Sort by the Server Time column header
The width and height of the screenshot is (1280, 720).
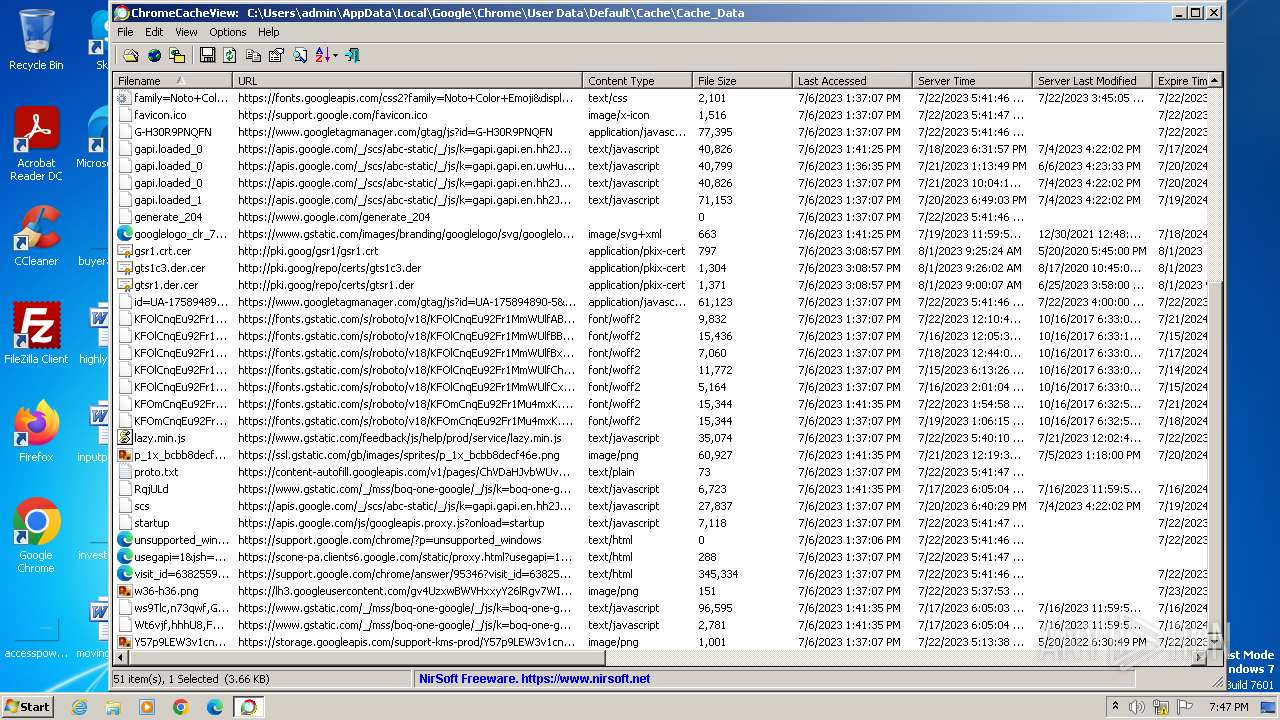973,81
